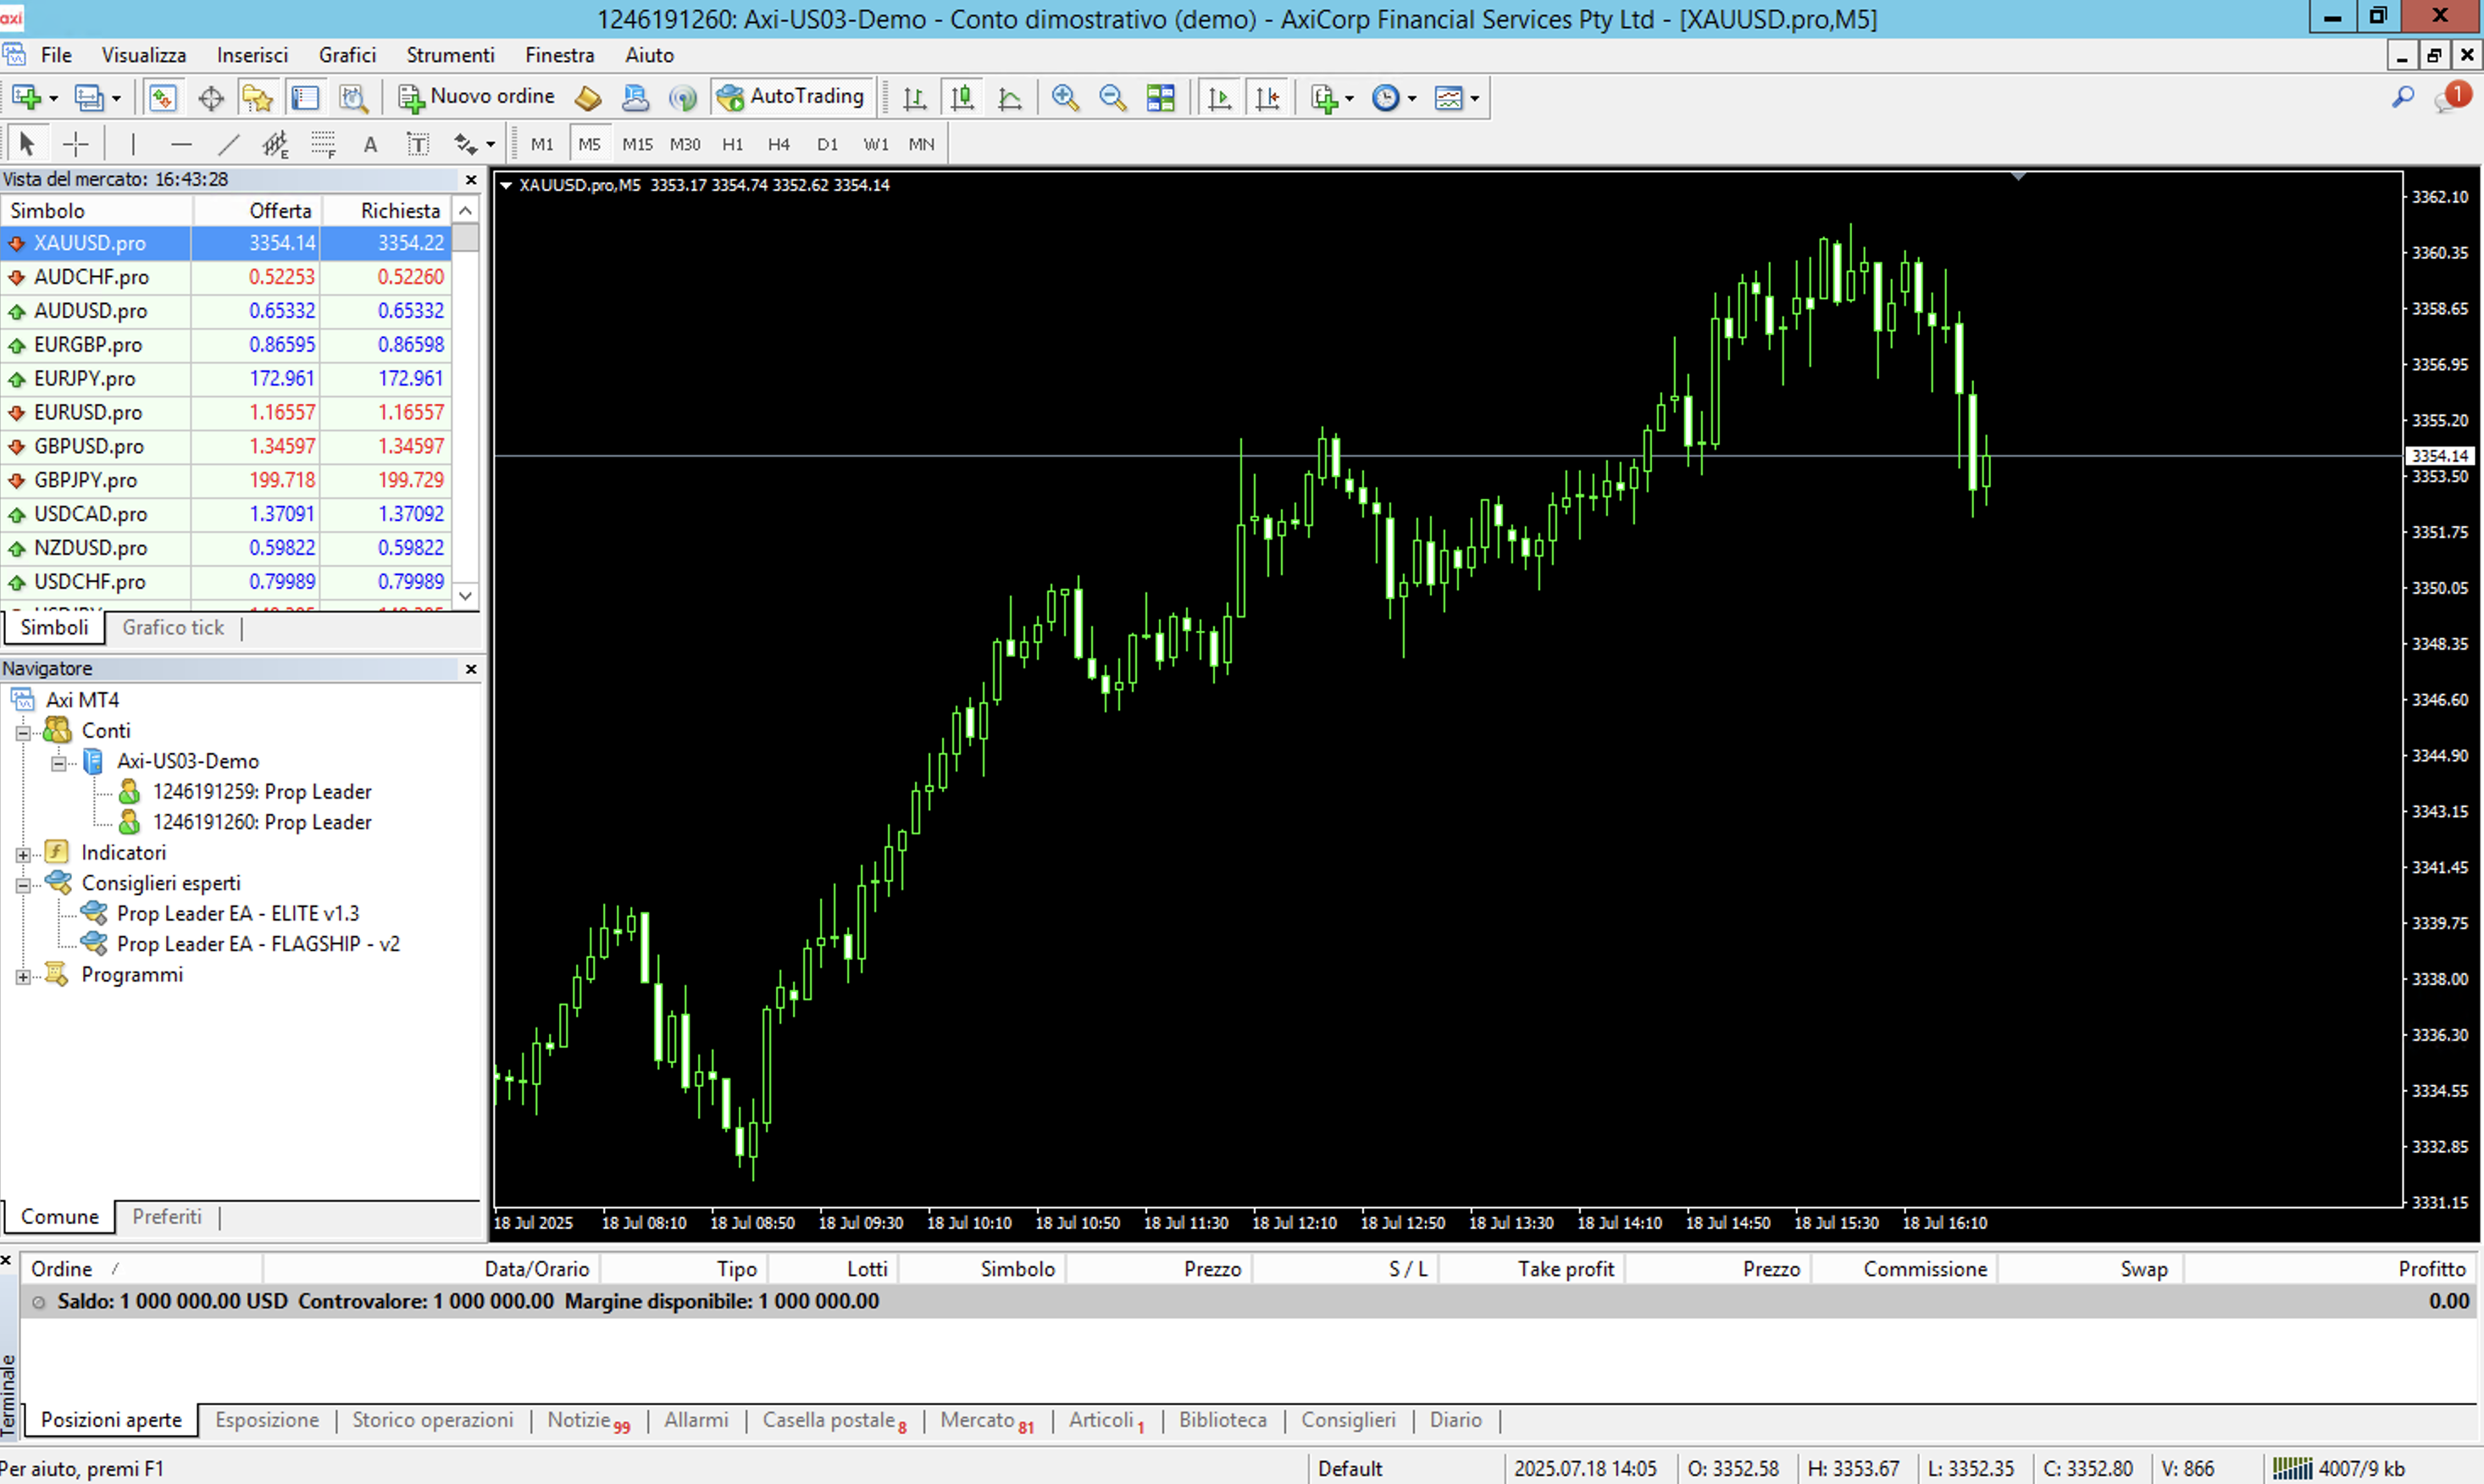Viewport: 2484px width, 1484px height.
Task: Switch to the Storico operazioni tab
Action: coord(432,1420)
